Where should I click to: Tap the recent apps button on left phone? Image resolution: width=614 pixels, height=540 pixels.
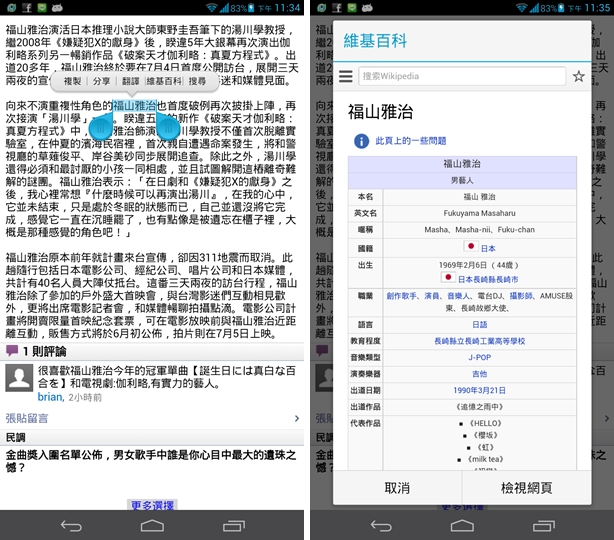coord(234,526)
